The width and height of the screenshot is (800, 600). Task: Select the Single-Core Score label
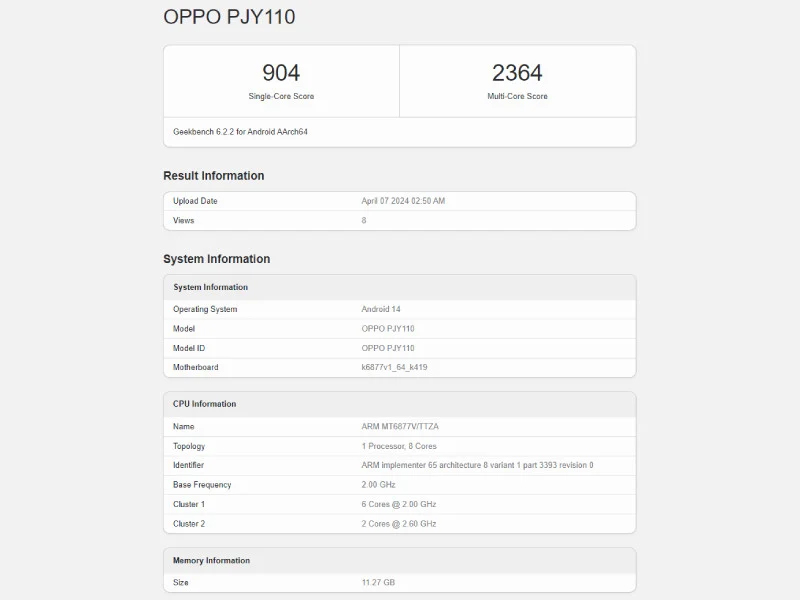pos(281,96)
